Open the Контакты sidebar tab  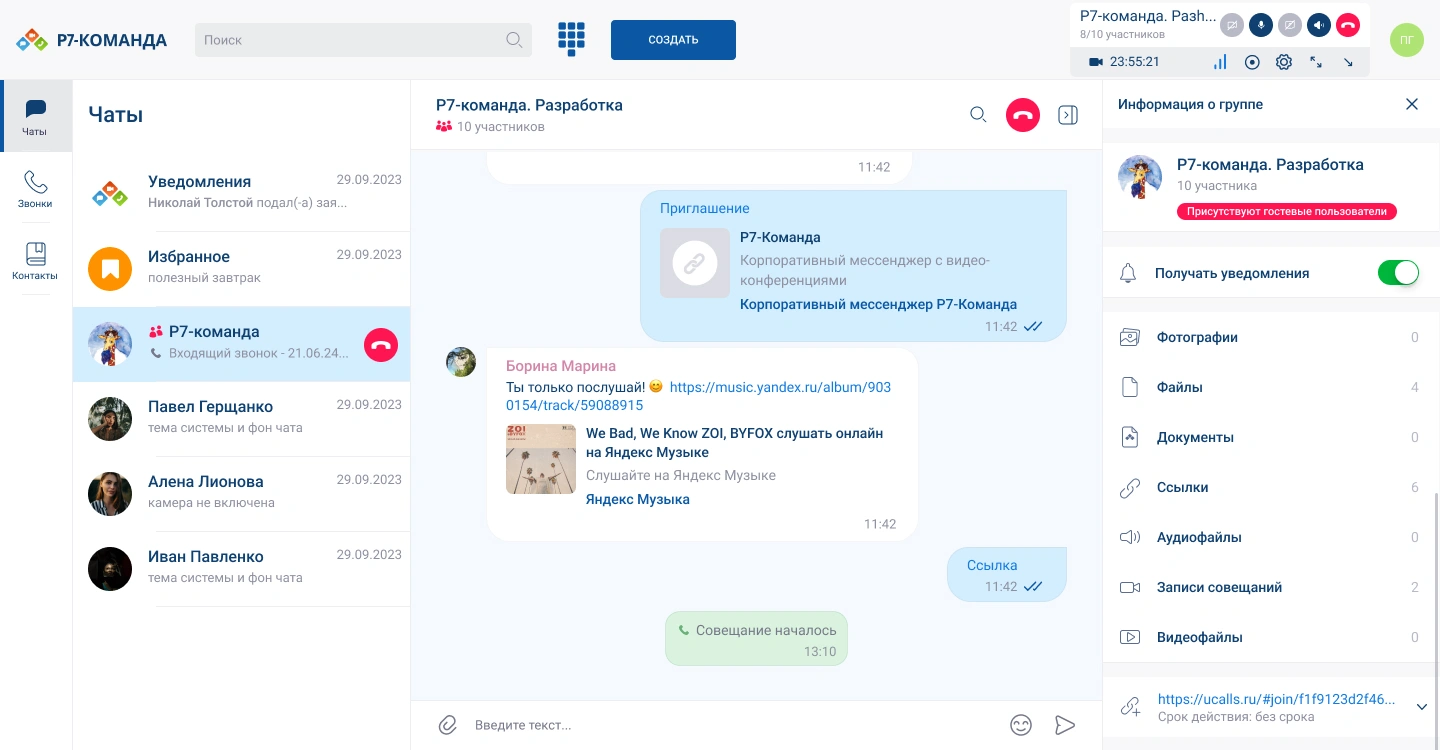[x=36, y=261]
